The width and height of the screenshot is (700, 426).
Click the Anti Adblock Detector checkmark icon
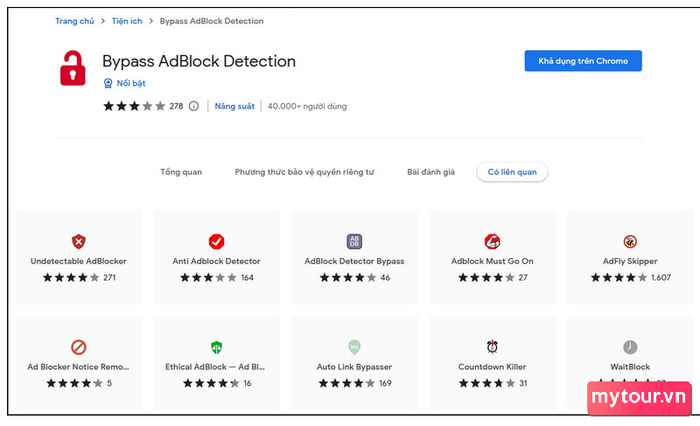[217, 242]
